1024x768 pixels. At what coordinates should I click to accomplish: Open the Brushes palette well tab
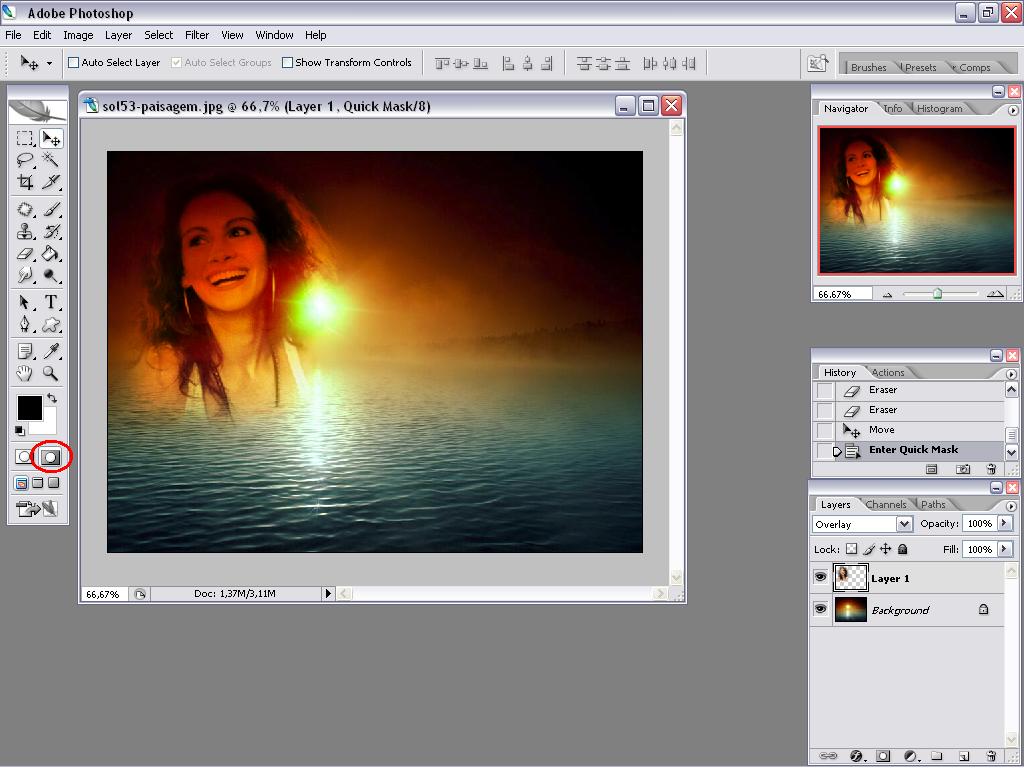(868, 67)
